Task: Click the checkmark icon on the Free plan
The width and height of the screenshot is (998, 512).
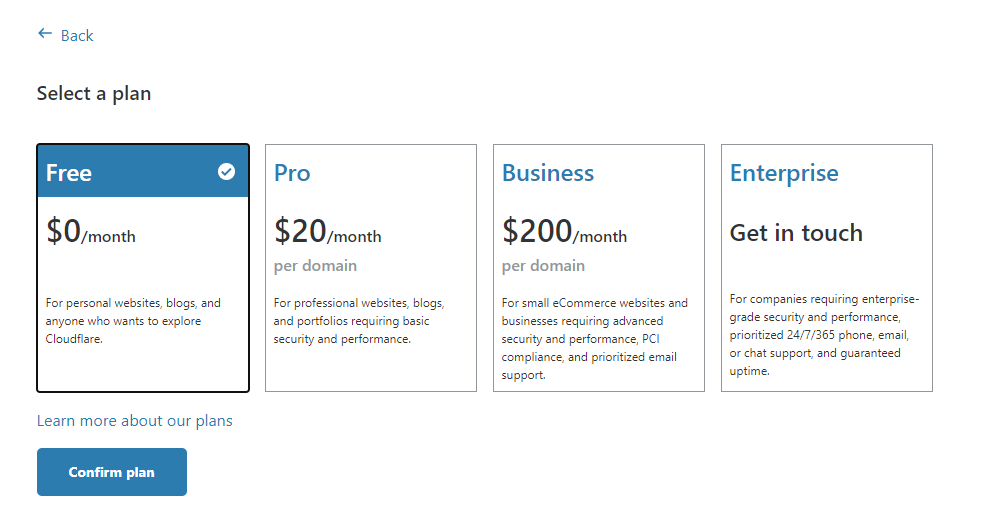Action: (x=227, y=172)
